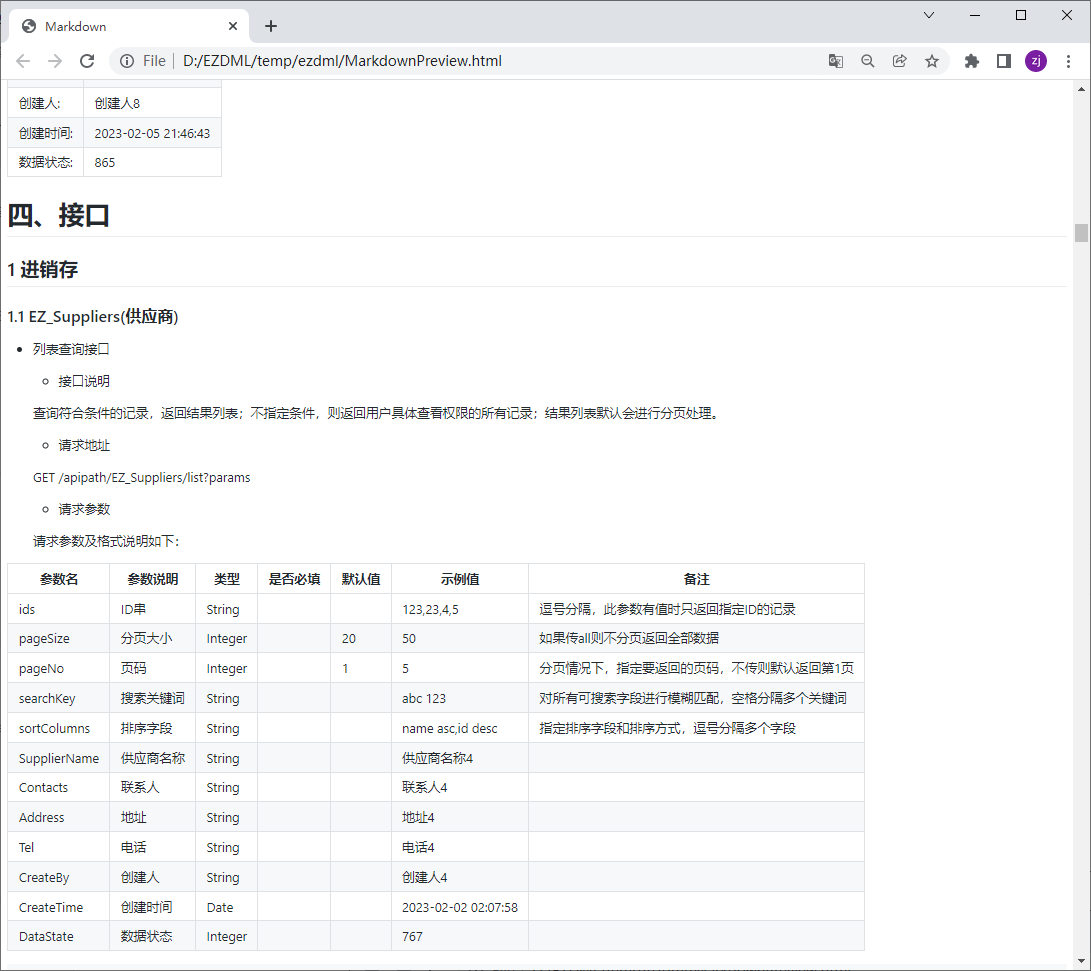The height and width of the screenshot is (971, 1091).
Task: Click the ids parameter cell
Action: [58, 609]
